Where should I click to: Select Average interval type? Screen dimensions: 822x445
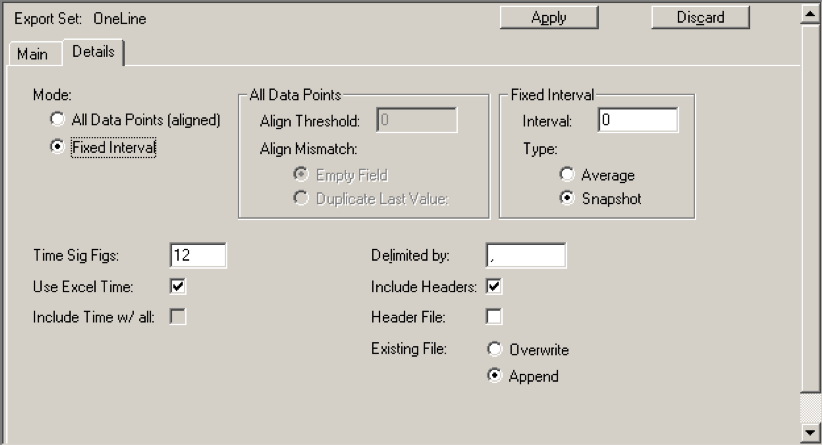[x=567, y=175]
